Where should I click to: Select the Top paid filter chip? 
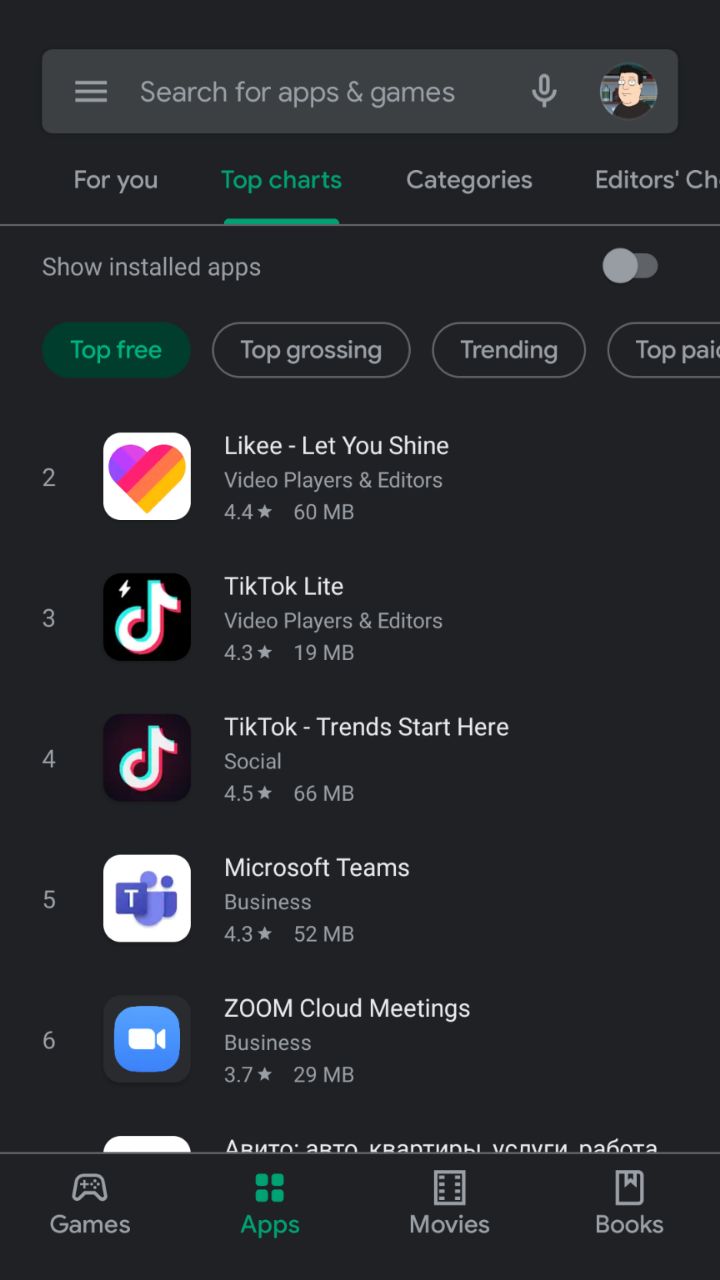[x=664, y=350]
